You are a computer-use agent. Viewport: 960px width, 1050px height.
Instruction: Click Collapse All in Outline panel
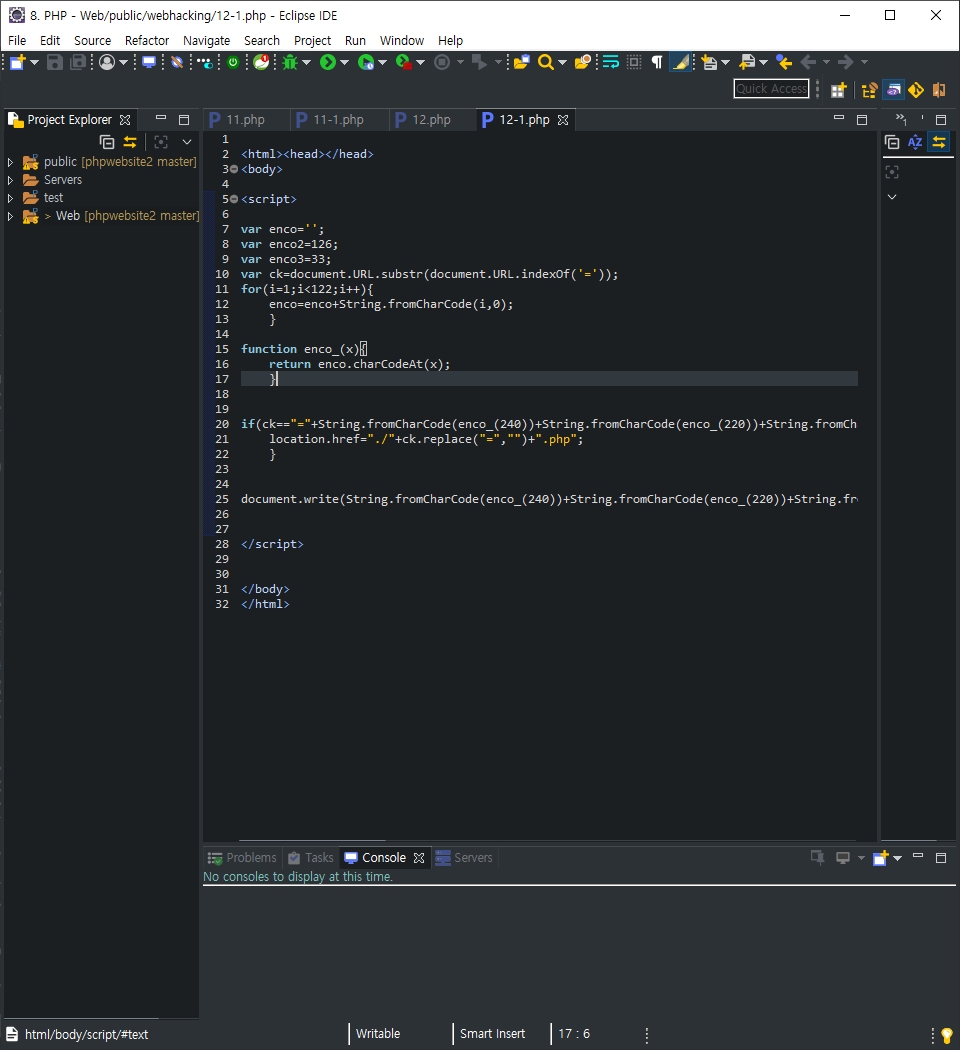pyautogui.click(x=892, y=142)
